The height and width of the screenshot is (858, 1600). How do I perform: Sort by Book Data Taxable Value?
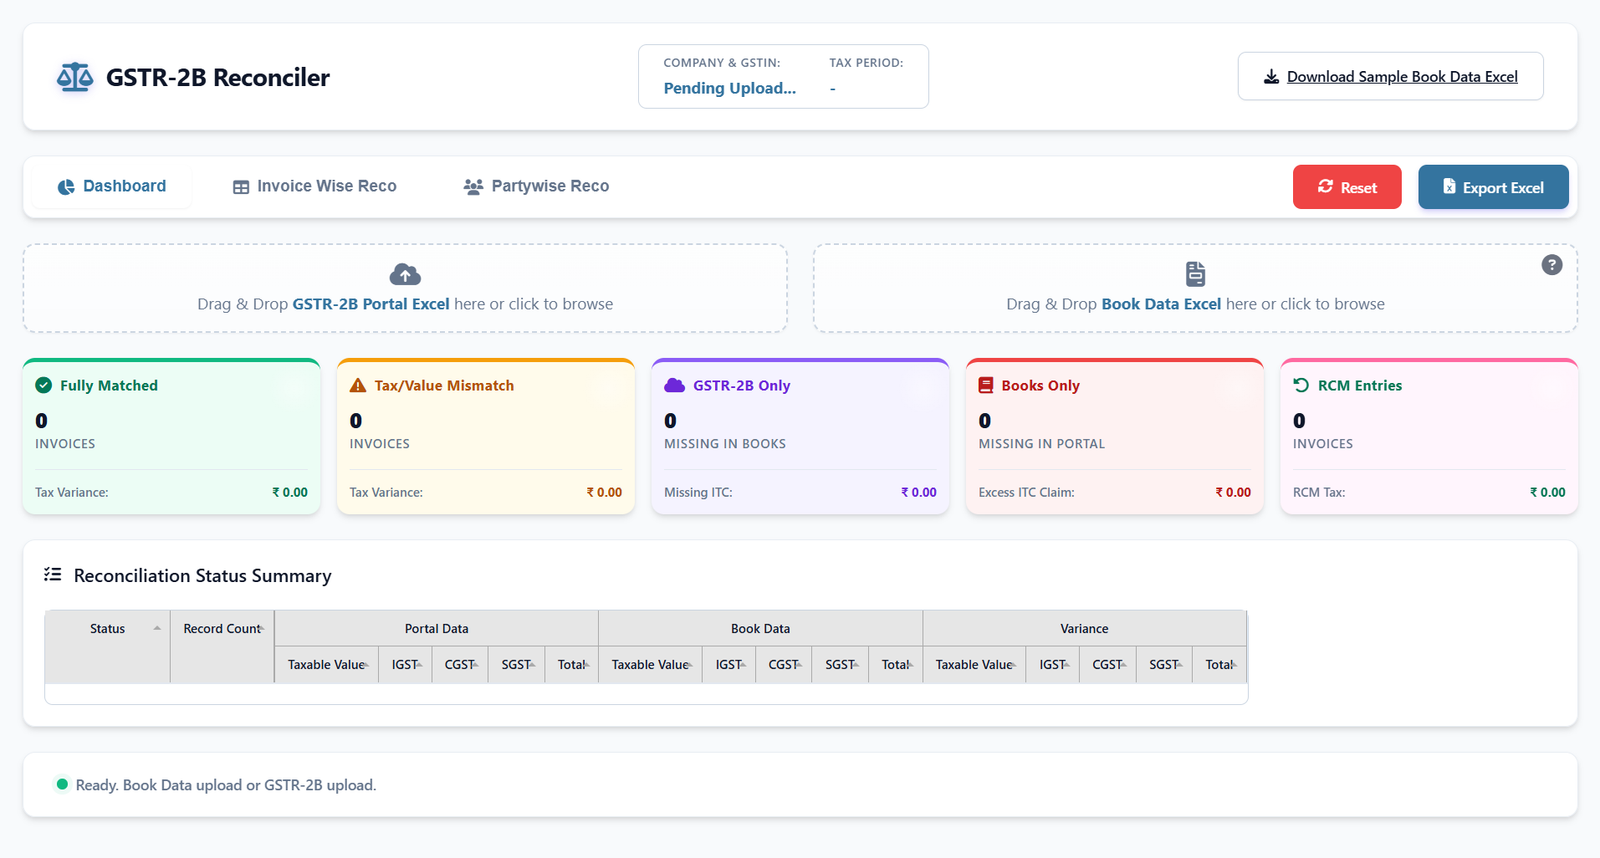point(651,665)
